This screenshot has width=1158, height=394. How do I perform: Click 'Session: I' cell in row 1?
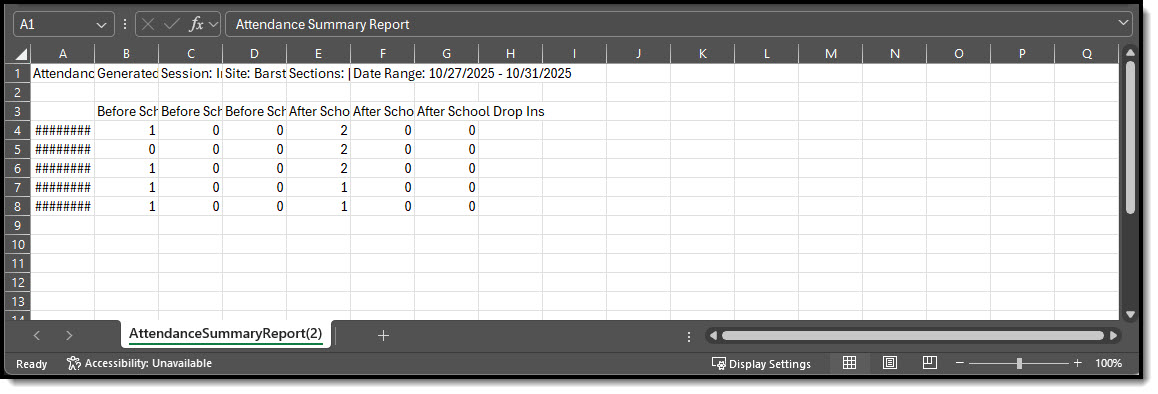191,73
